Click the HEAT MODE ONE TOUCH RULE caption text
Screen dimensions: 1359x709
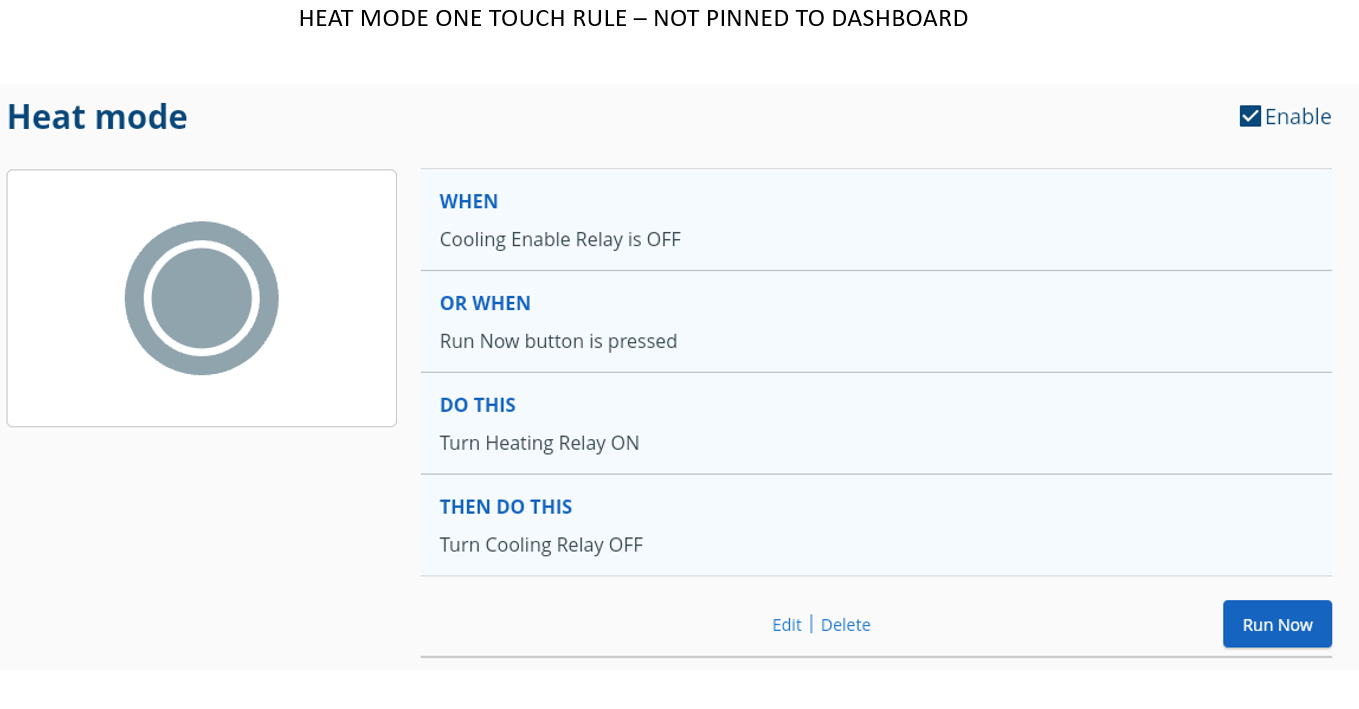tap(462, 18)
